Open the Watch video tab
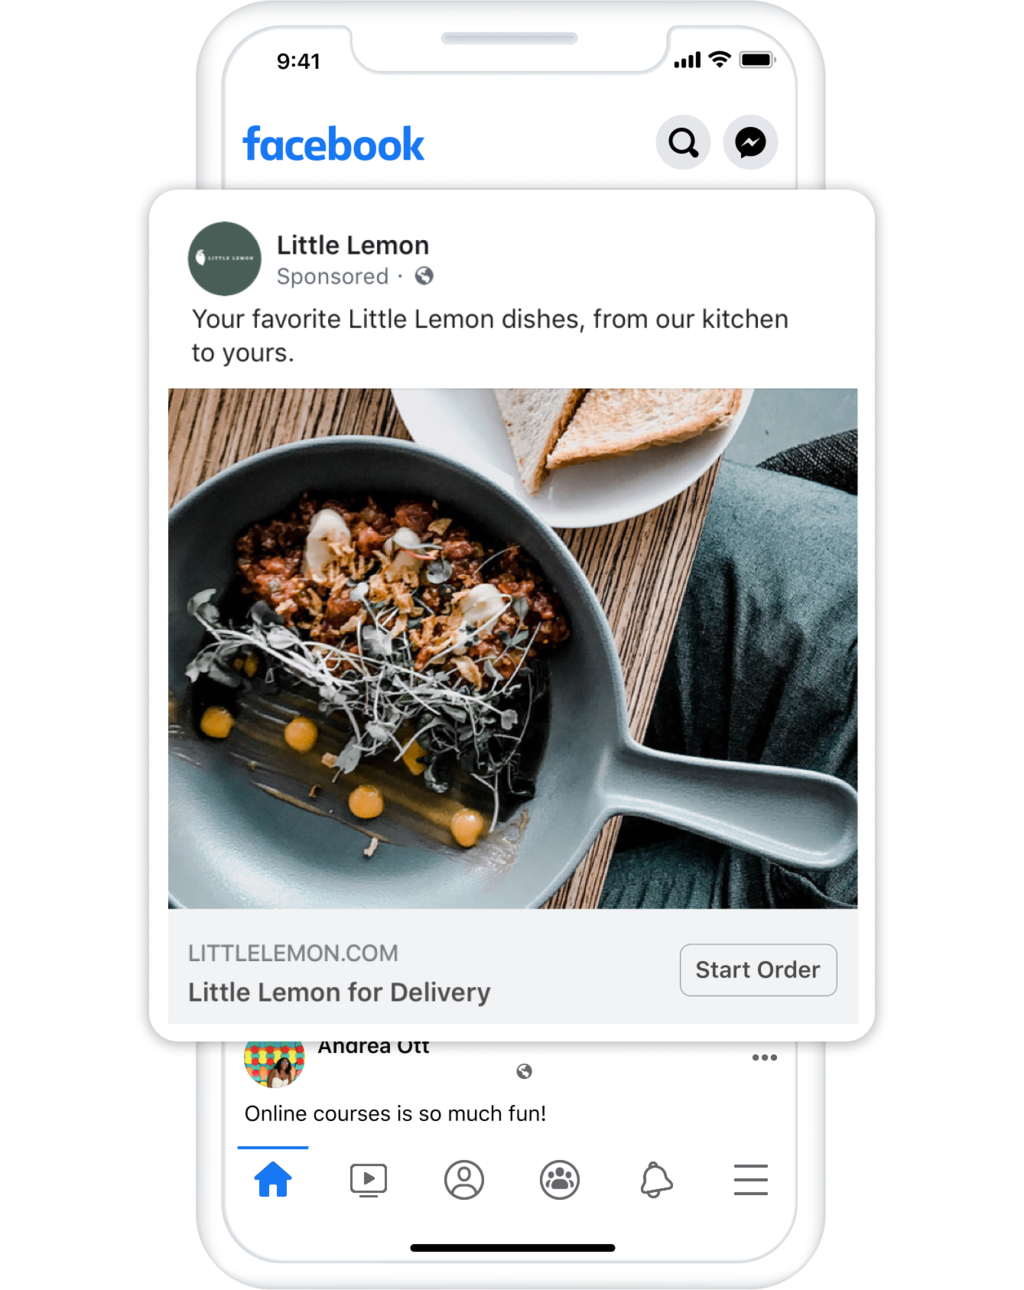This screenshot has height=1290, width=1024. [x=368, y=1180]
